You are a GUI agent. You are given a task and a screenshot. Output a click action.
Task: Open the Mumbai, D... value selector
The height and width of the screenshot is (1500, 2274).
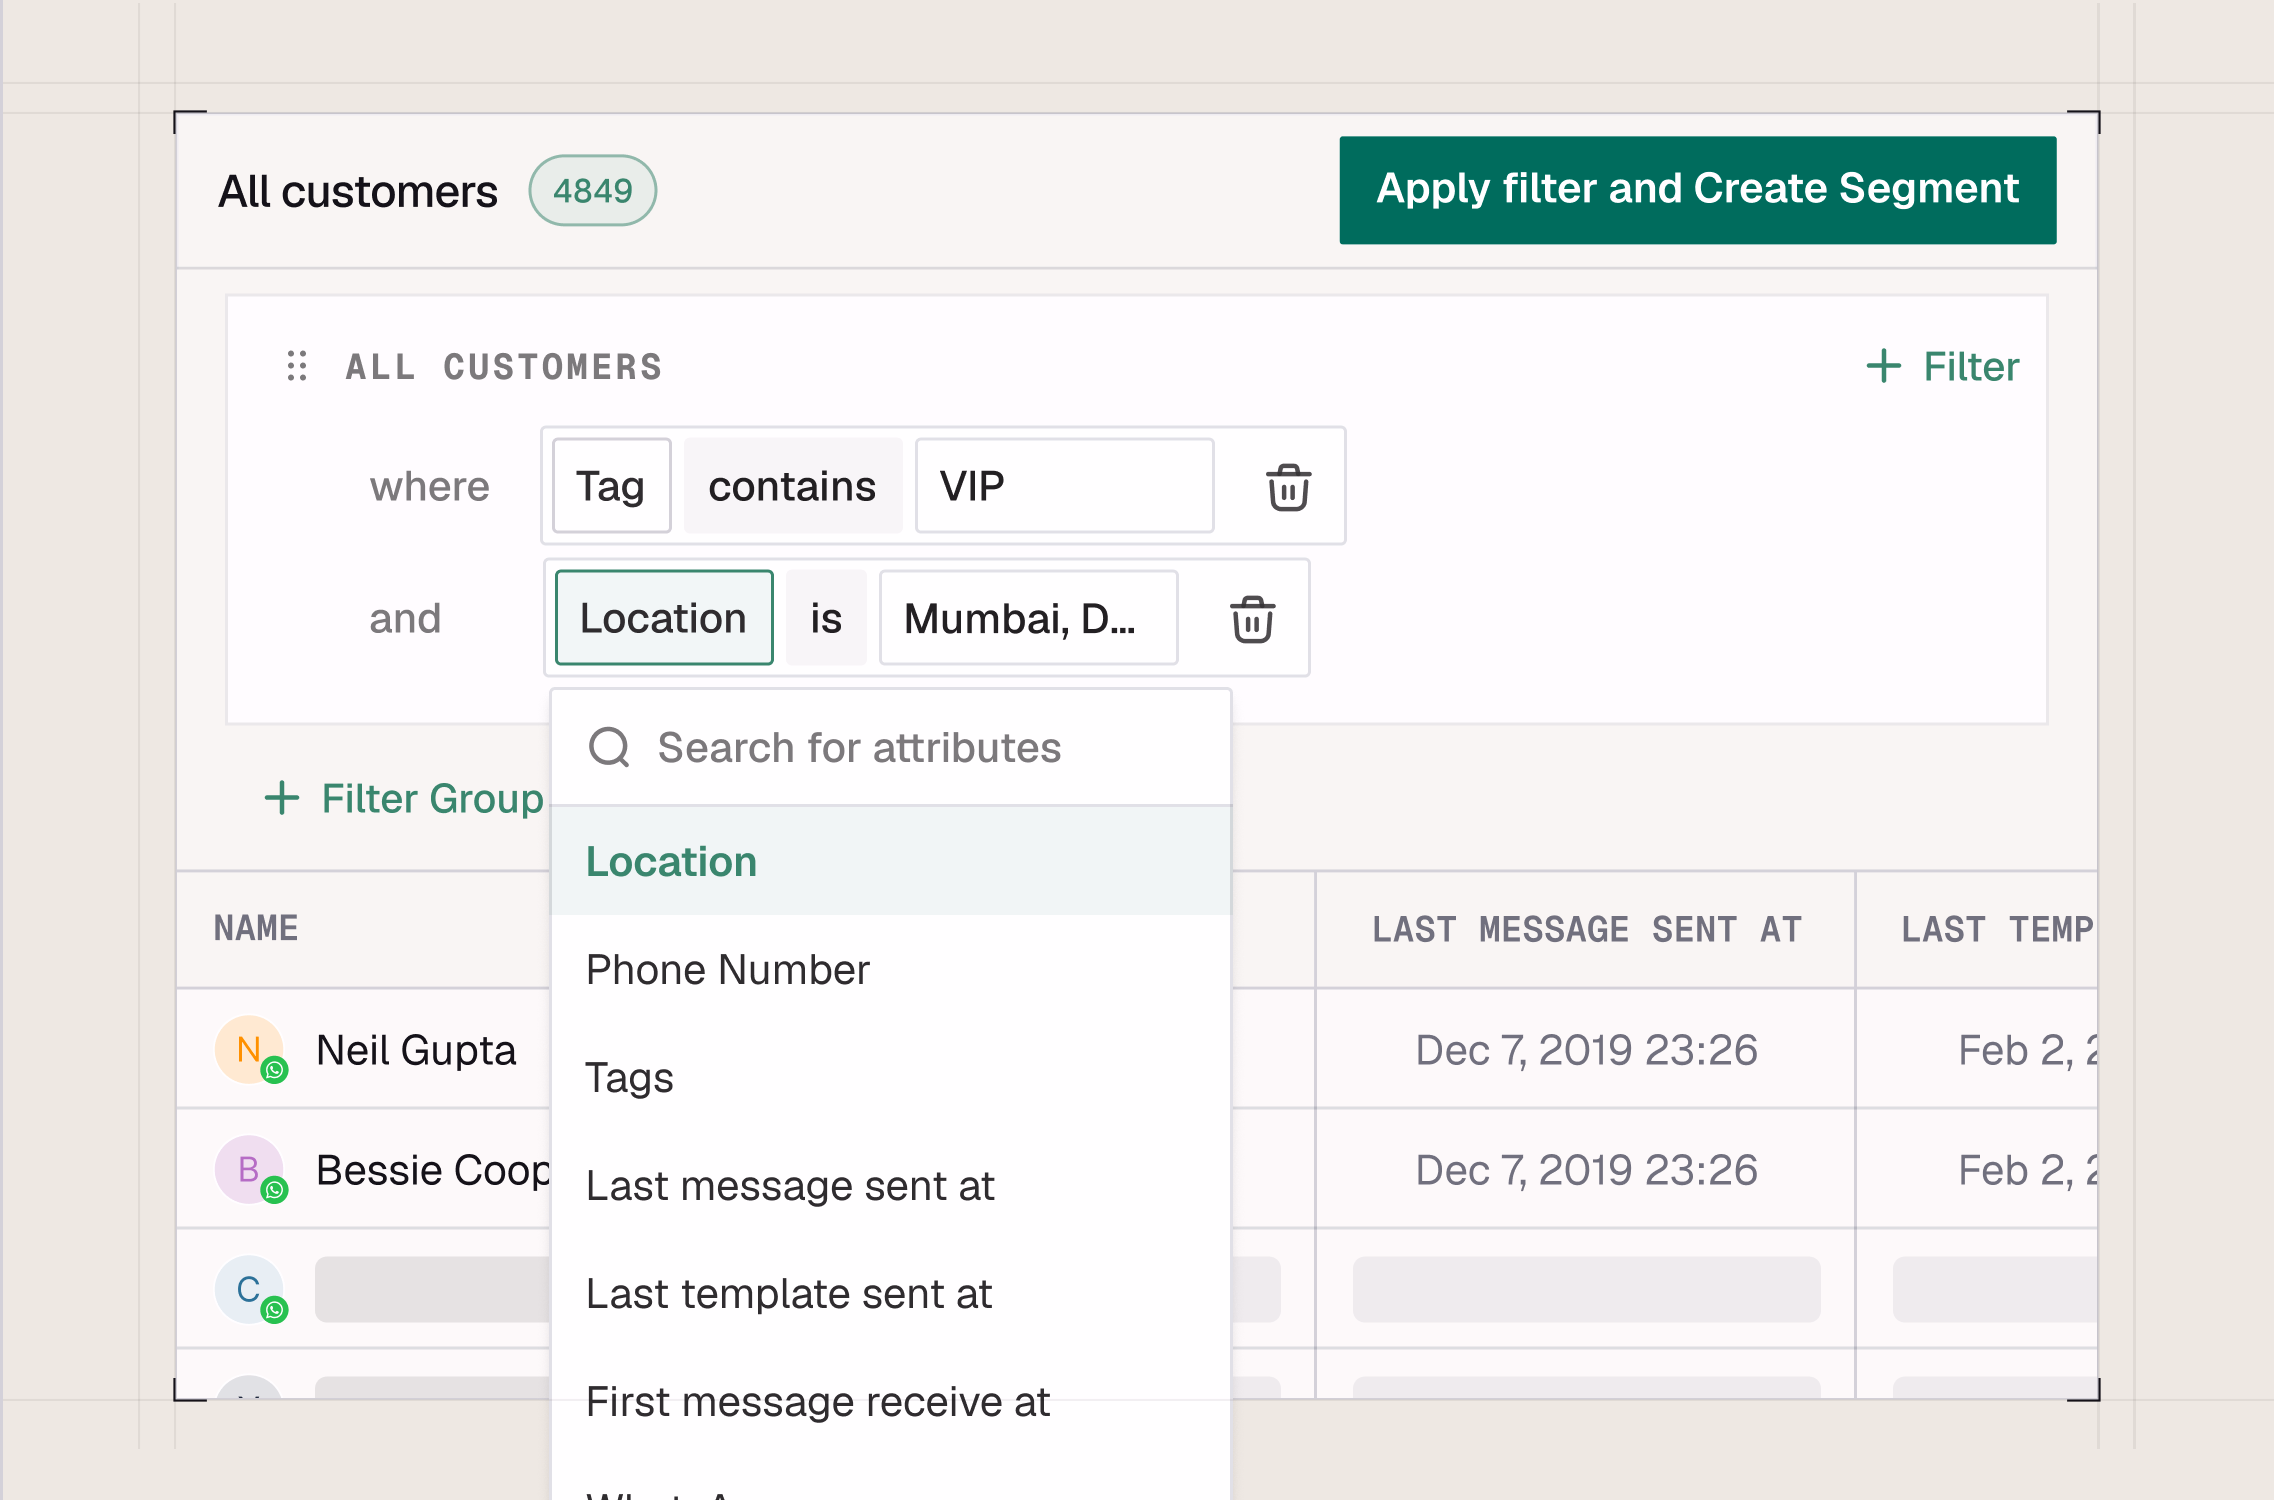click(1027, 618)
